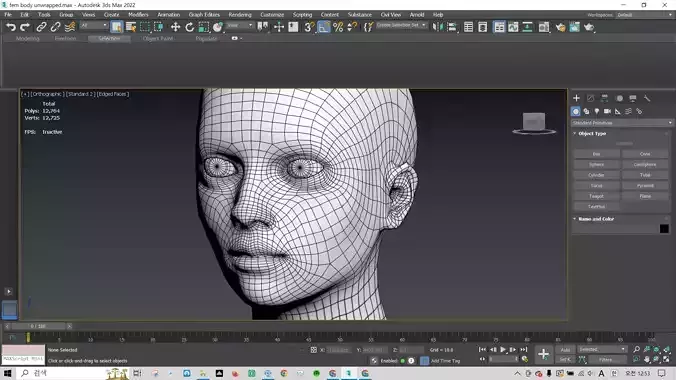Click the Teapot primitive button
676x380 pixels.
click(x=596, y=196)
